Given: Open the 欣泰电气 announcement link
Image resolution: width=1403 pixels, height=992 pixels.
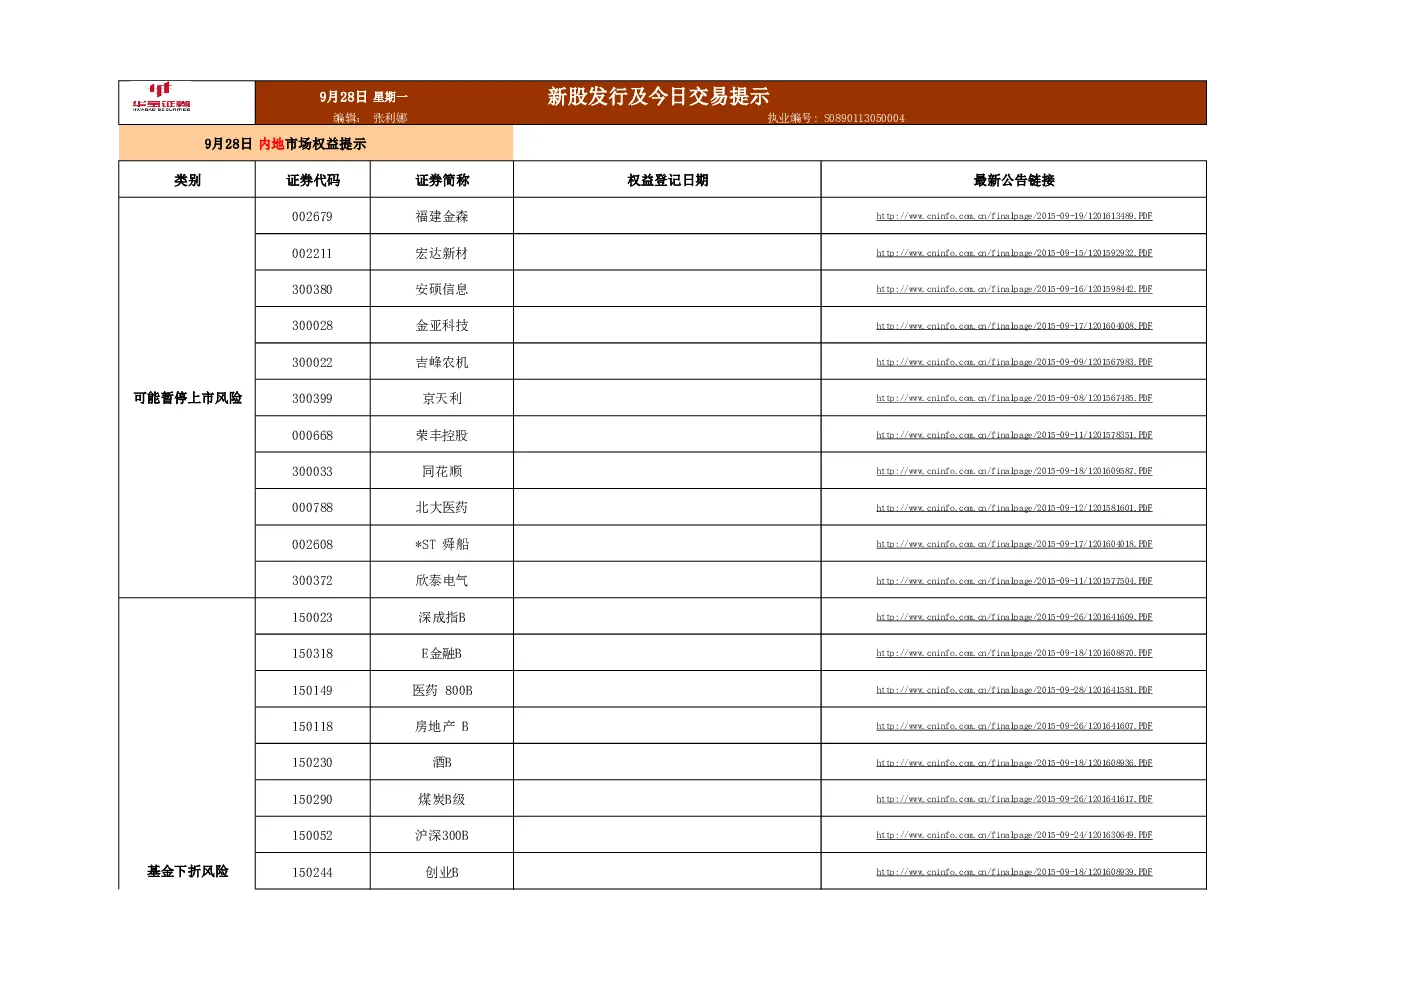Looking at the screenshot, I should click(1014, 581).
